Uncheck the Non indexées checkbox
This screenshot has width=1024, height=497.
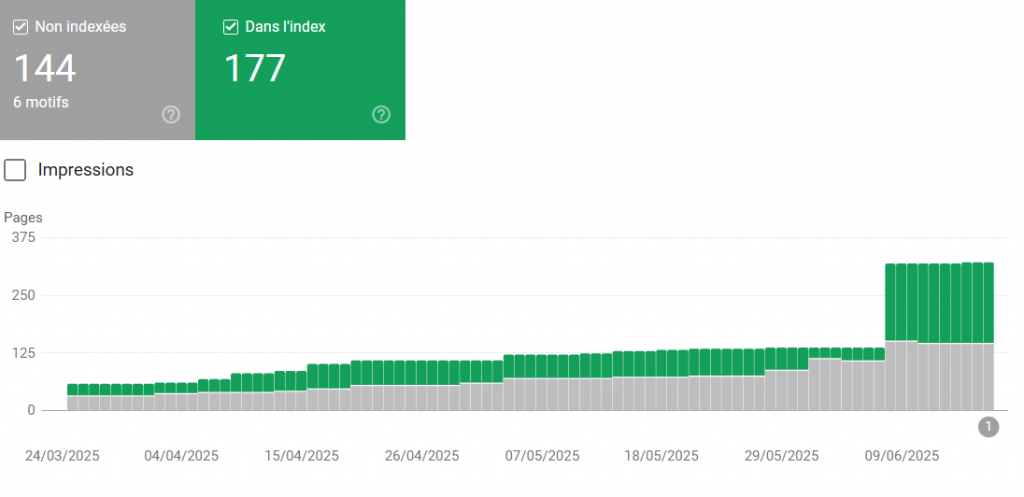pos(20,27)
